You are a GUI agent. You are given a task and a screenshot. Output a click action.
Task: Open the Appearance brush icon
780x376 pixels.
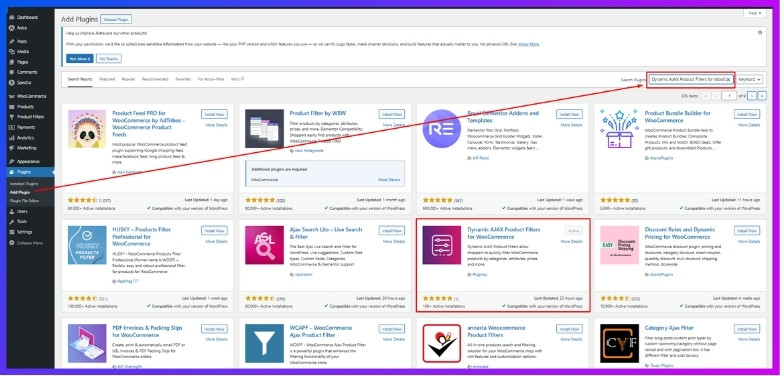(11, 162)
